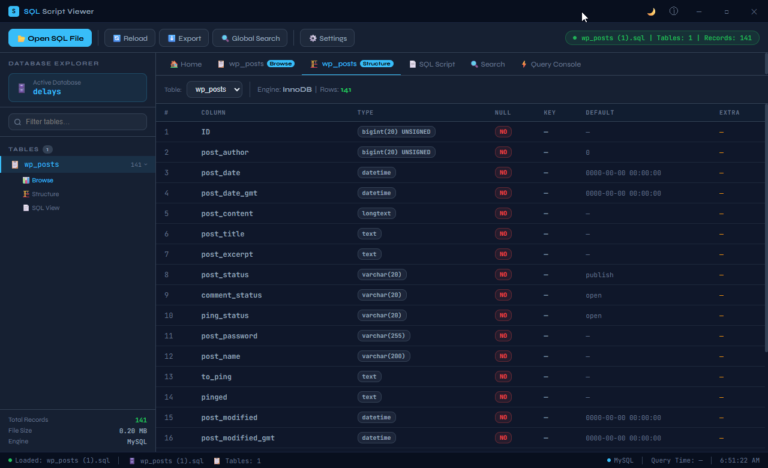The image size is (768, 468).
Task: Click the to_ping column name
Action: click(x=216, y=377)
